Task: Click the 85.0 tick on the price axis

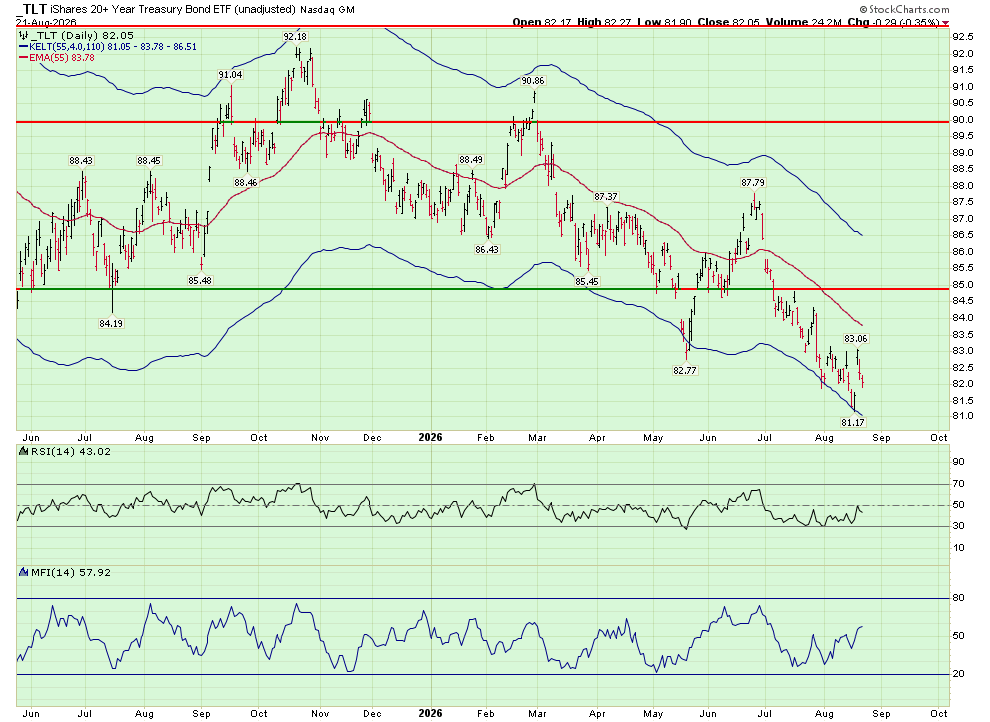Action: [x=962, y=285]
